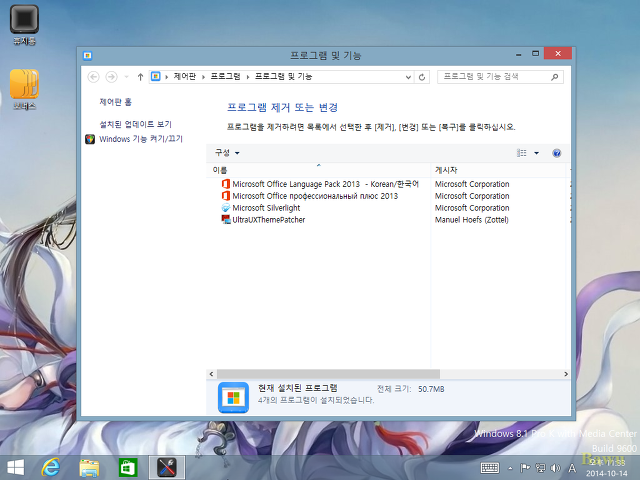The width and height of the screenshot is (640, 480).
Task: Click Microsoft Corporation publisher of Silverlight
Action: click(x=472, y=208)
